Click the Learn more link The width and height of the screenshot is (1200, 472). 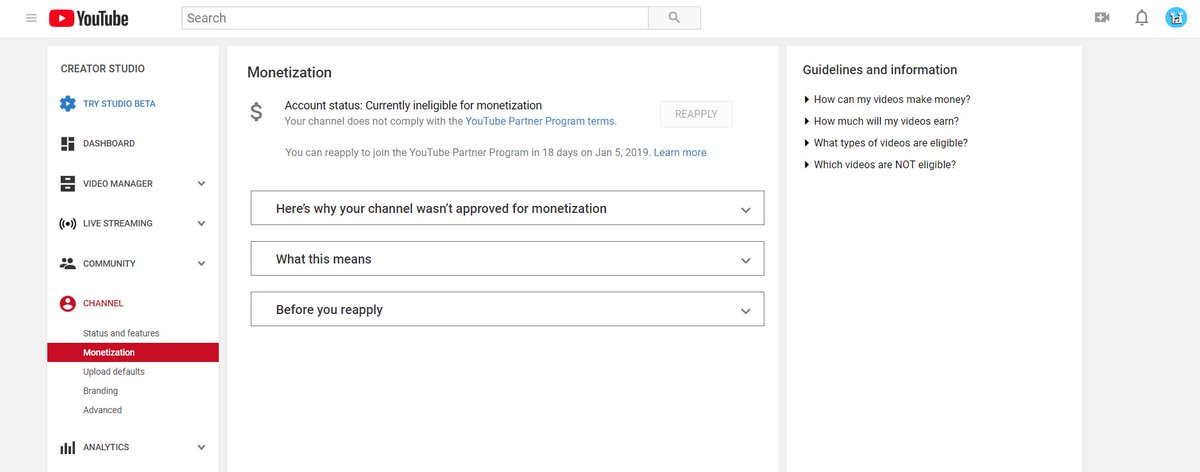tap(680, 153)
